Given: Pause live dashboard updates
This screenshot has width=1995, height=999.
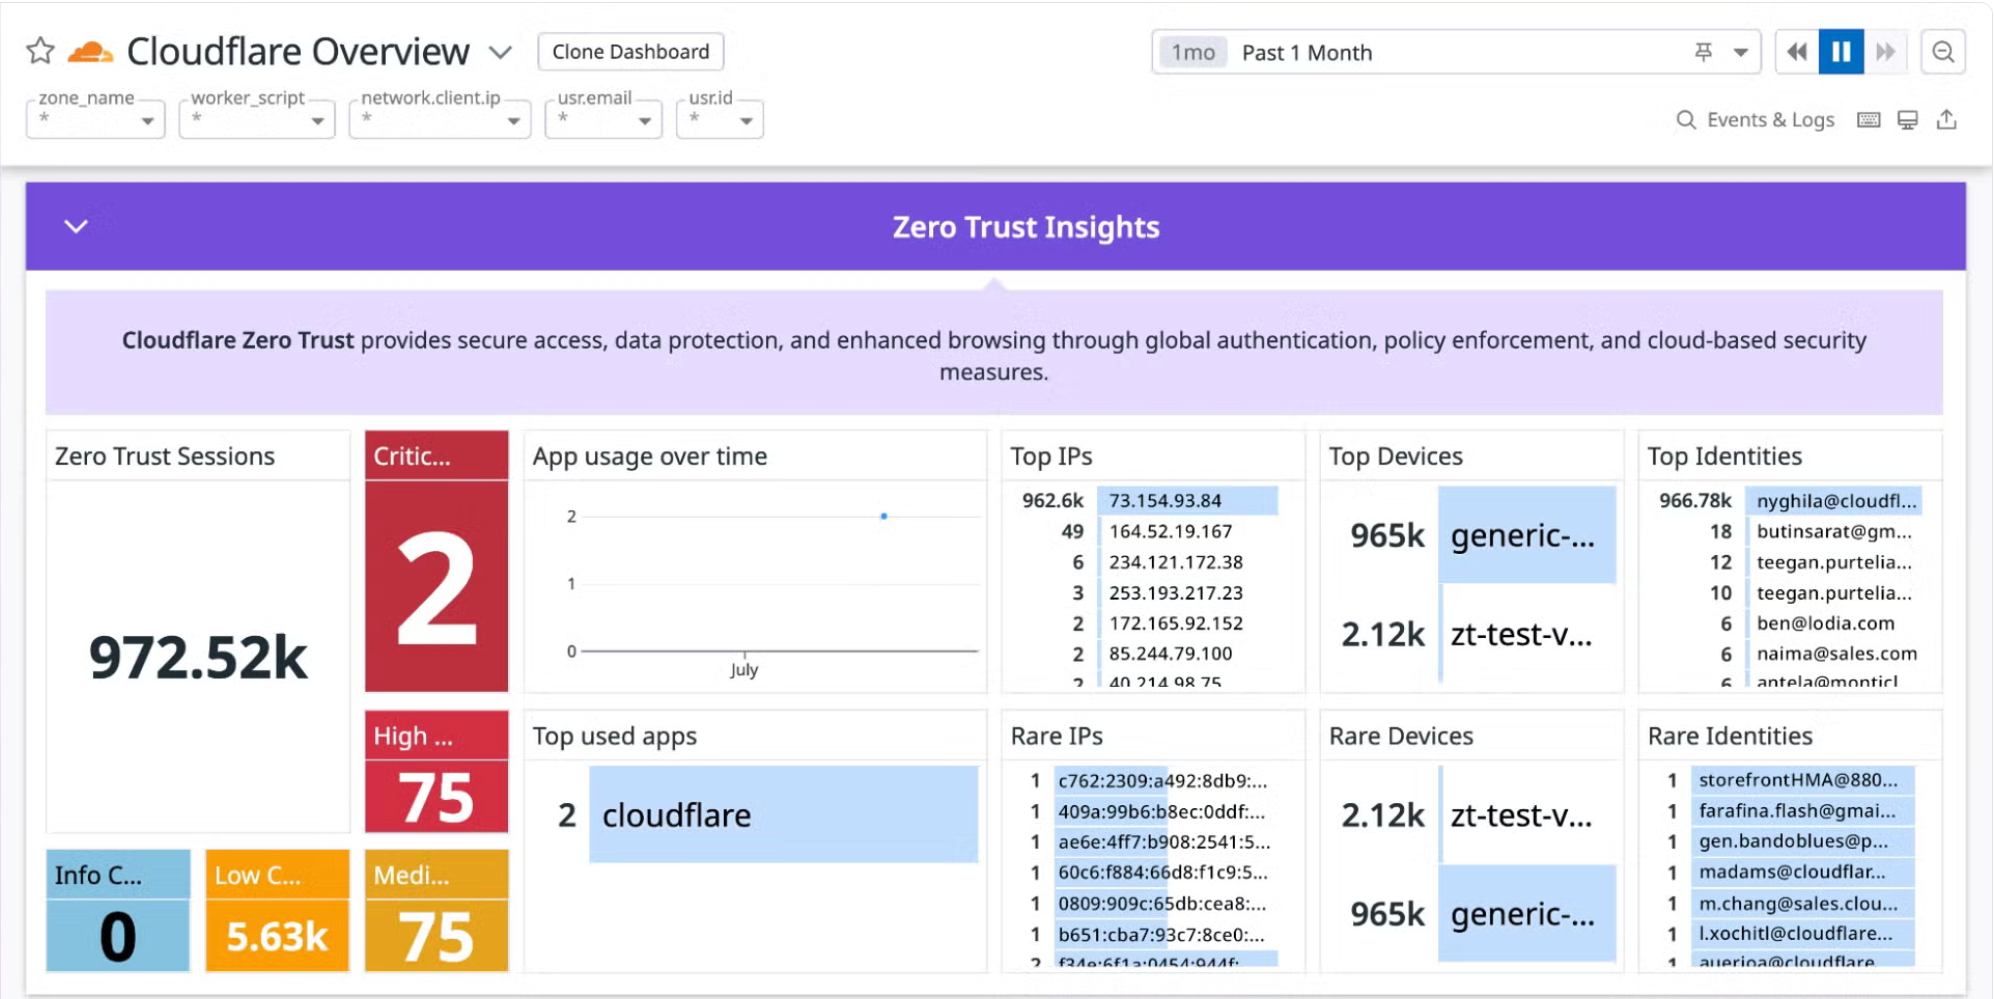Looking at the screenshot, I should coord(1841,52).
